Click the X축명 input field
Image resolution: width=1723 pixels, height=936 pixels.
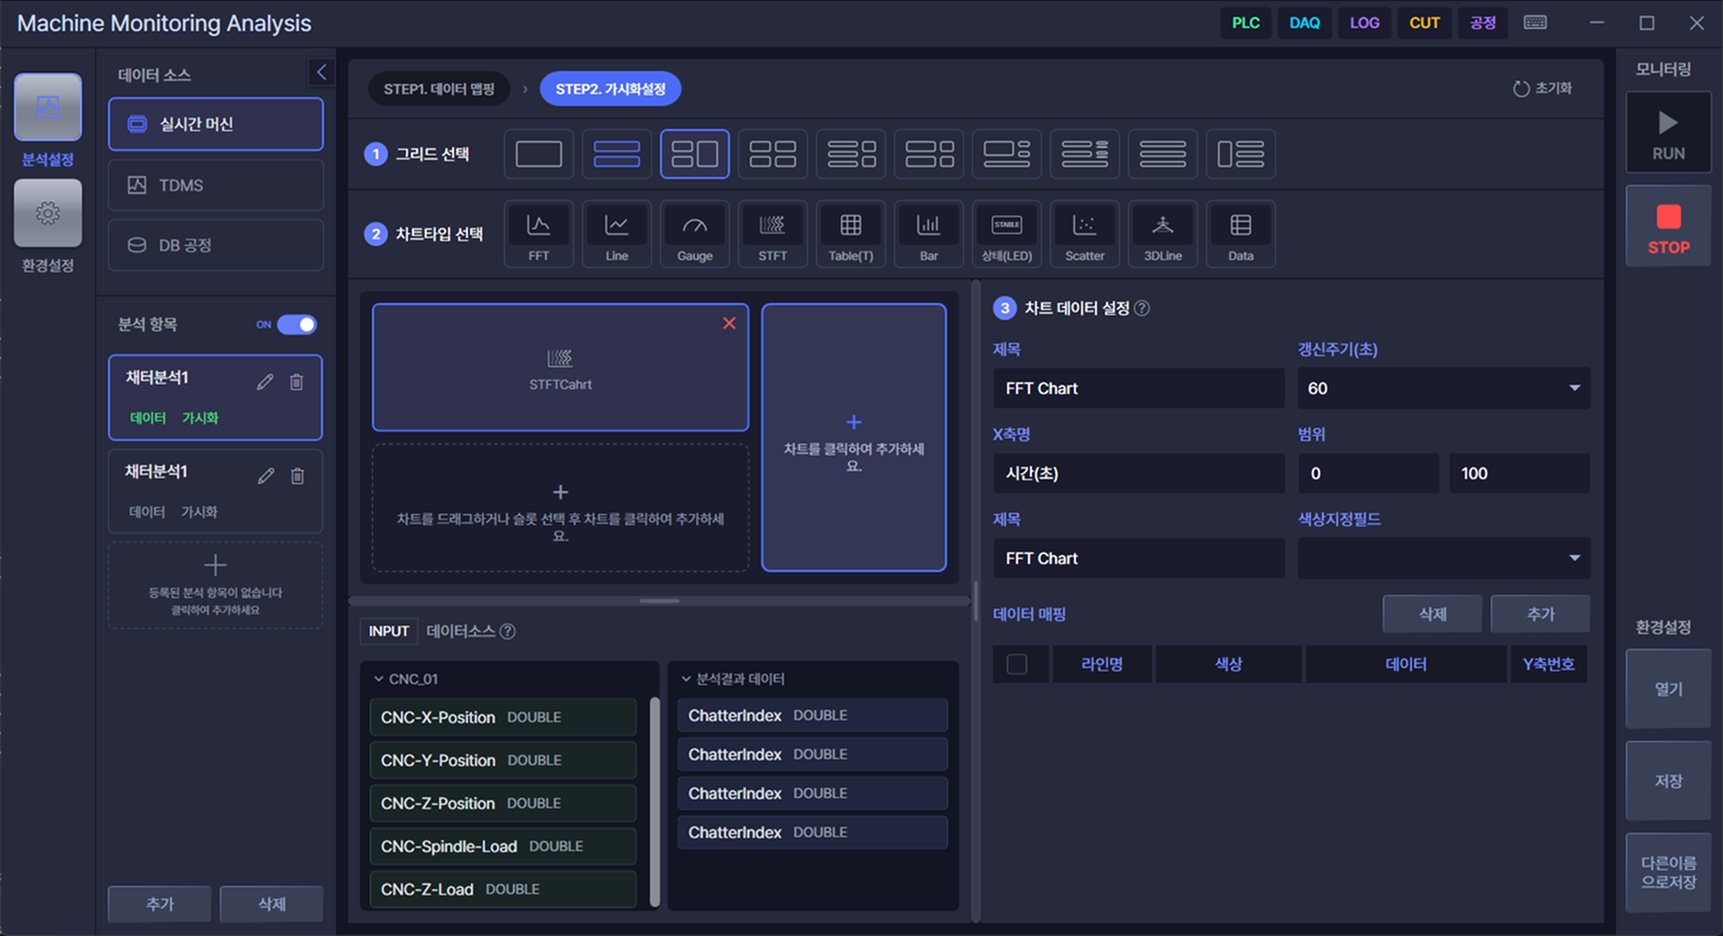(x=1137, y=473)
